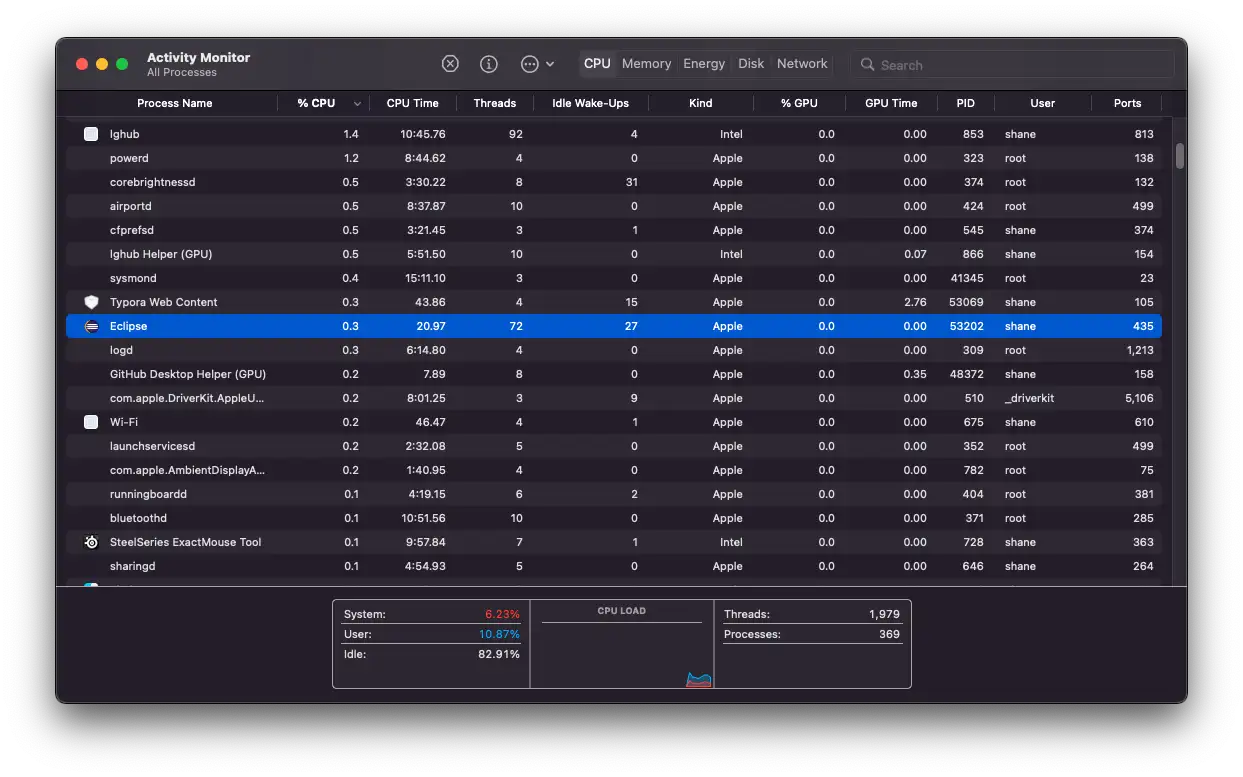1243x777 pixels.
Task: Sort by Idle Wake-Ups column
Action: point(590,103)
